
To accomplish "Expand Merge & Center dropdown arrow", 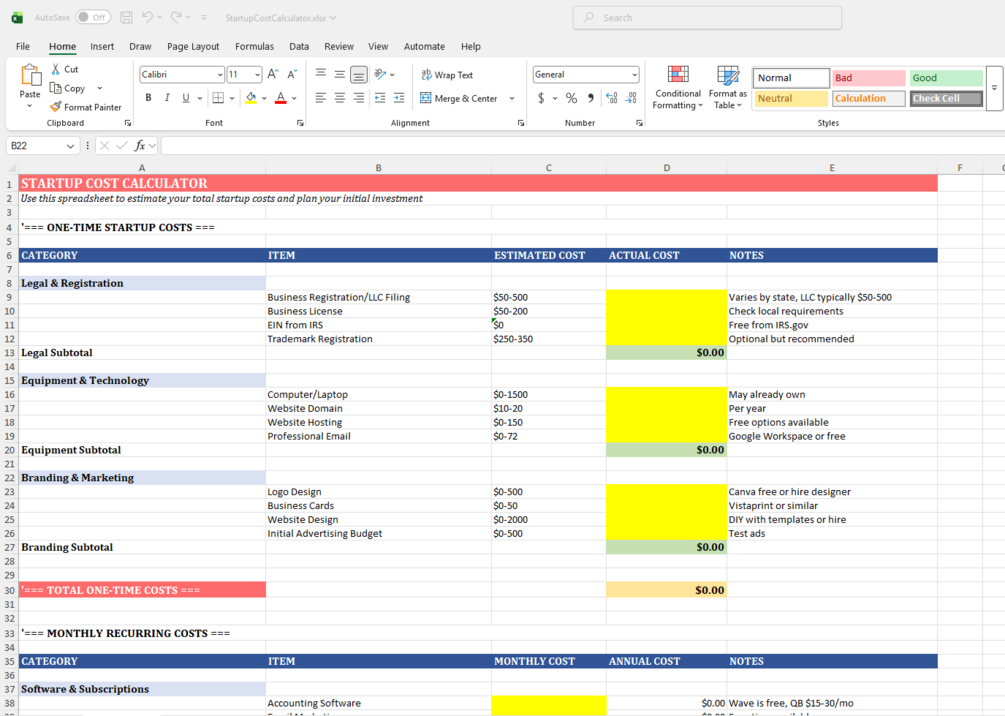I will pos(512,98).
